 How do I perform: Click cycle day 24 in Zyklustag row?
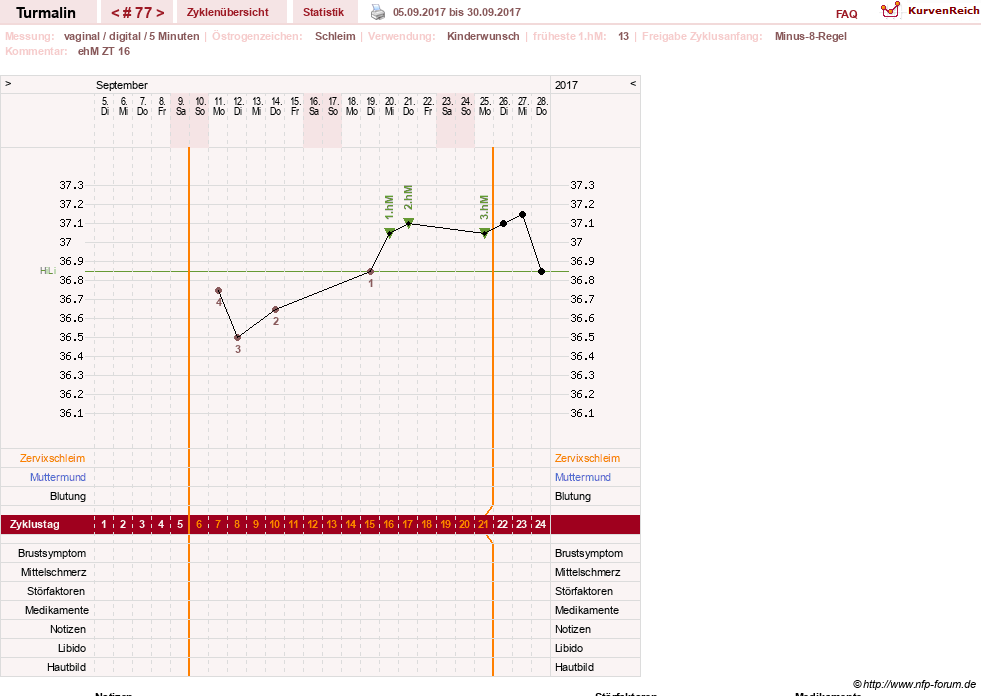(x=541, y=525)
